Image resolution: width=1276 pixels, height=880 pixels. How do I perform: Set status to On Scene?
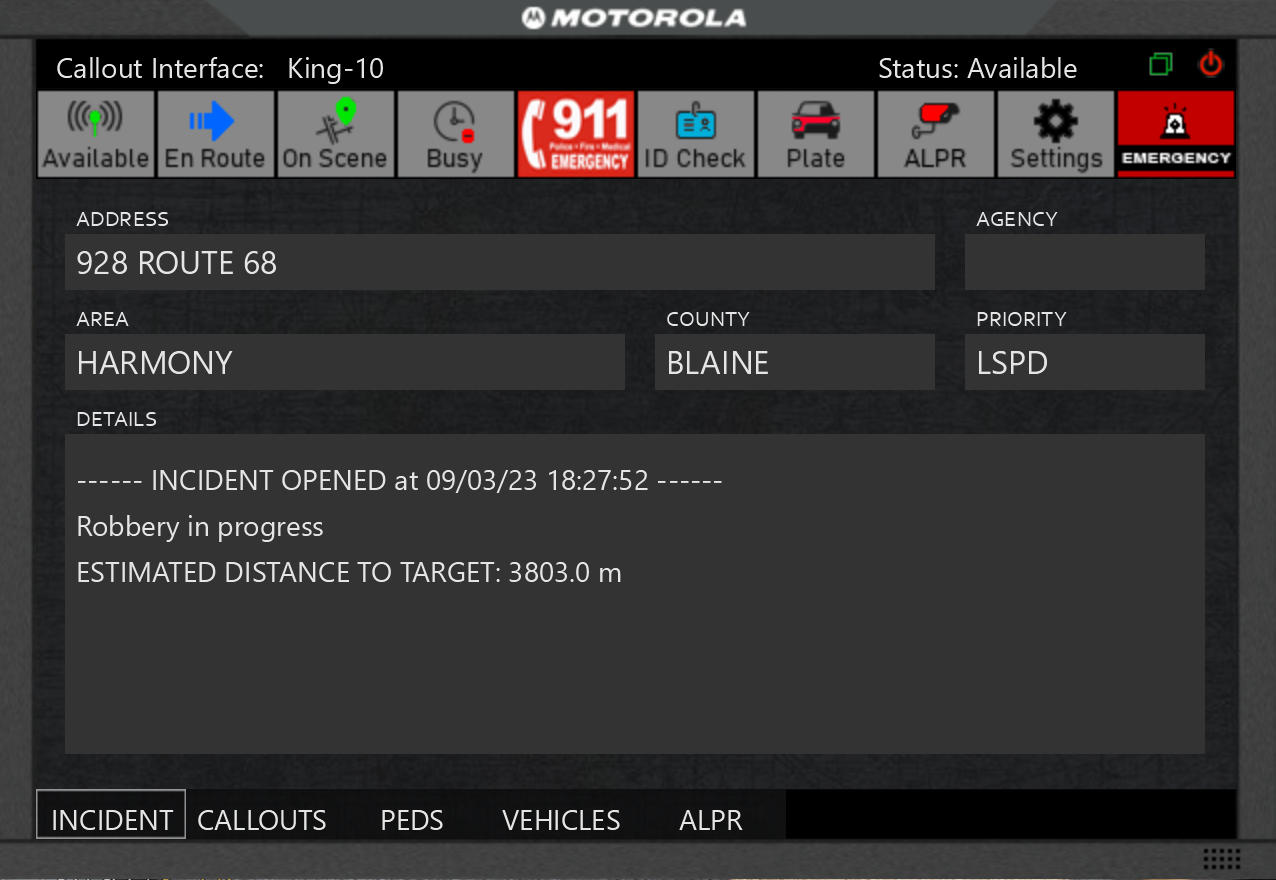pos(335,134)
